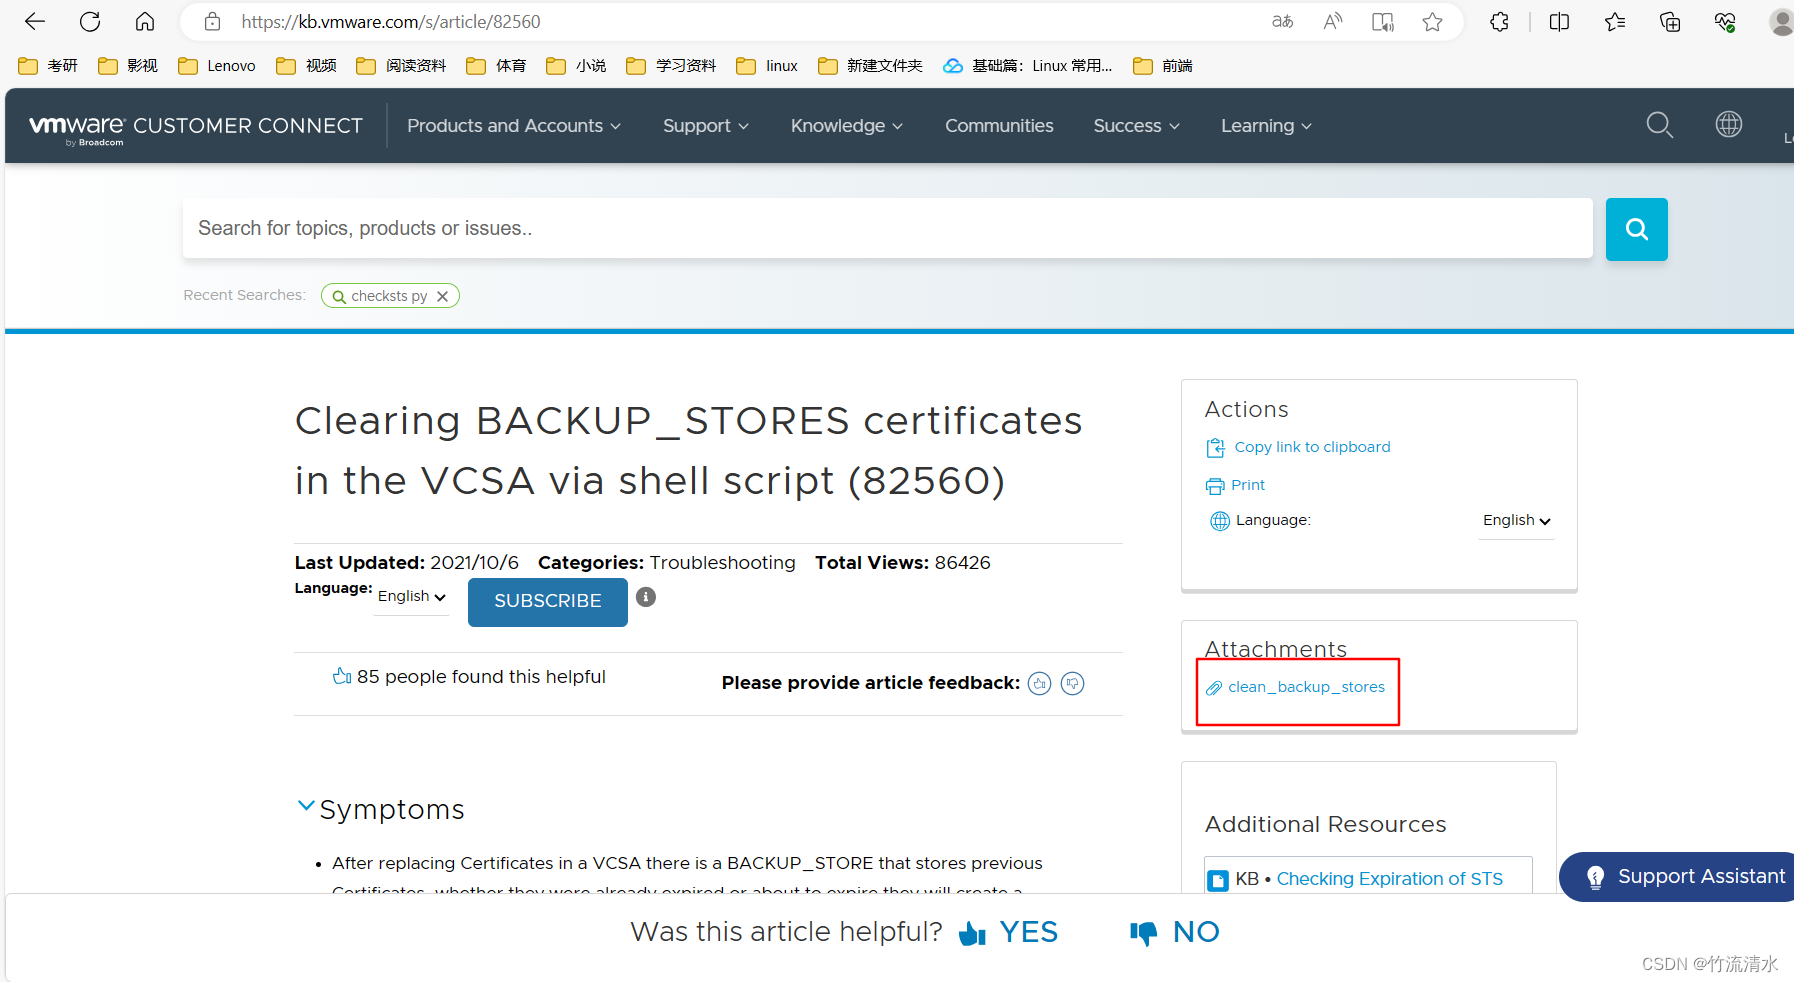Viewport: 1794px width, 982px height.
Task: Change article language under Last Updated
Action: [412, 596]
